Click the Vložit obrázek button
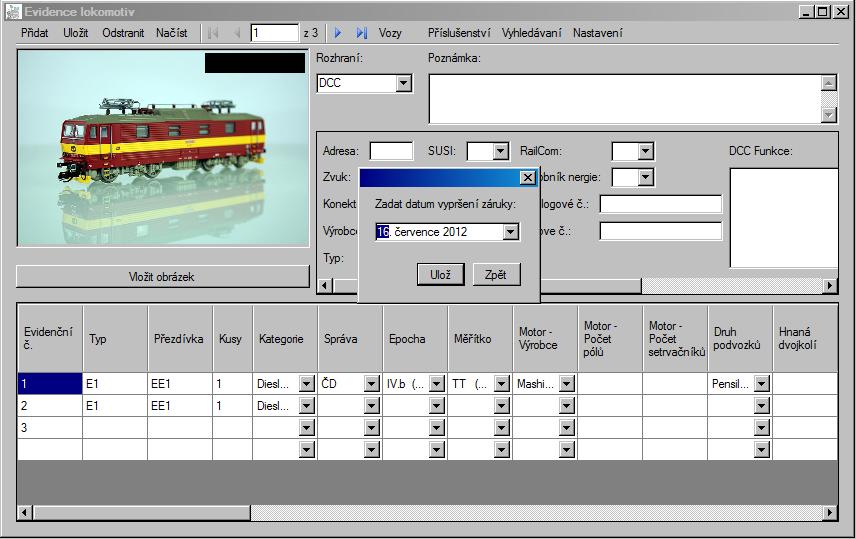The image size is (856, 539). [x=162, y=277]
